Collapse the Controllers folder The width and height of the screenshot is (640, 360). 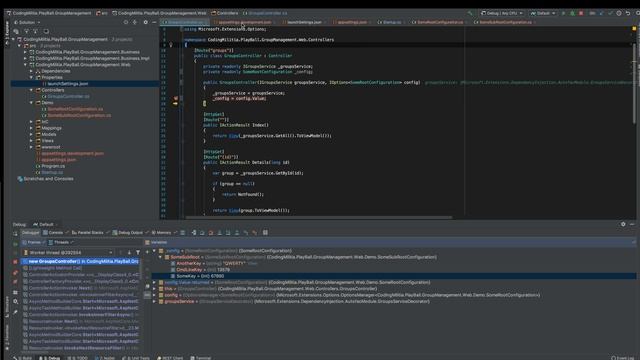click(31, 90)
